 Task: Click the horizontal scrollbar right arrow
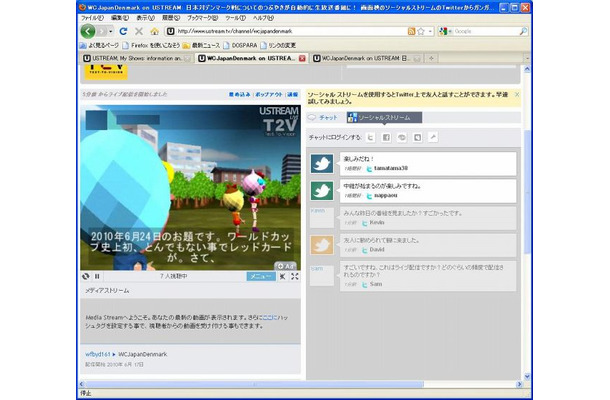[519, 384]
